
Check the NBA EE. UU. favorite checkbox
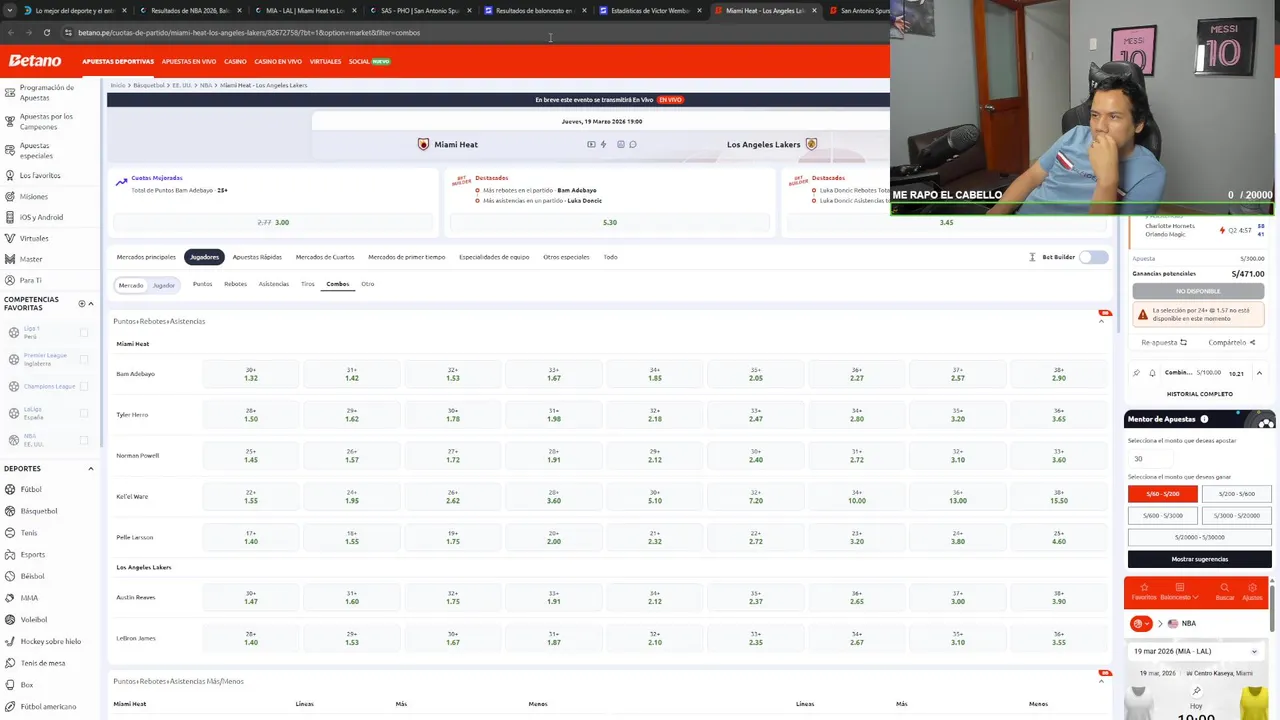(x=84, y=440)
